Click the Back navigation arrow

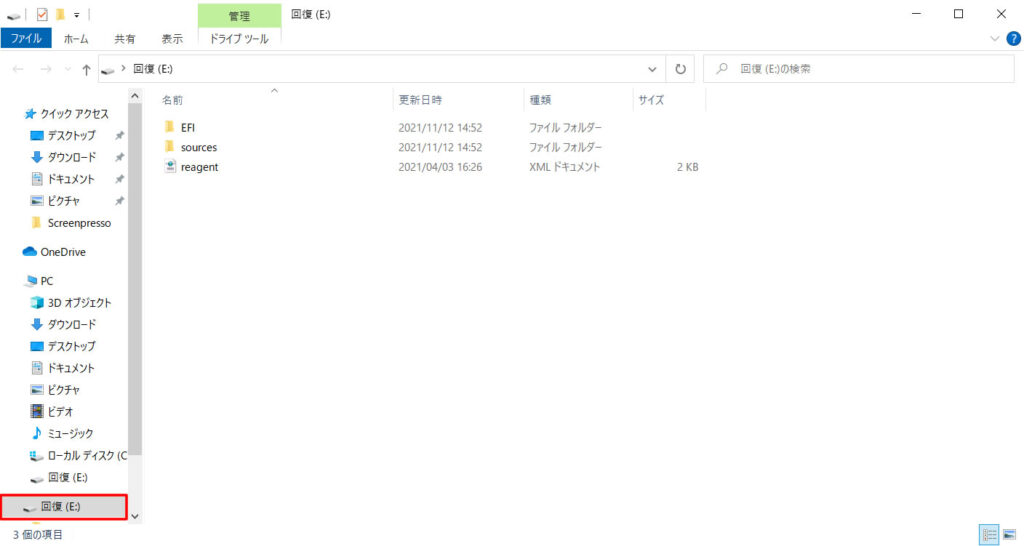[x=18, y=69]
